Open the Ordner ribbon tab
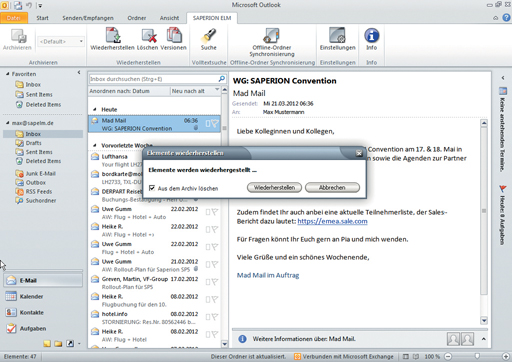512x362 pixels. [x=137, y=18]
